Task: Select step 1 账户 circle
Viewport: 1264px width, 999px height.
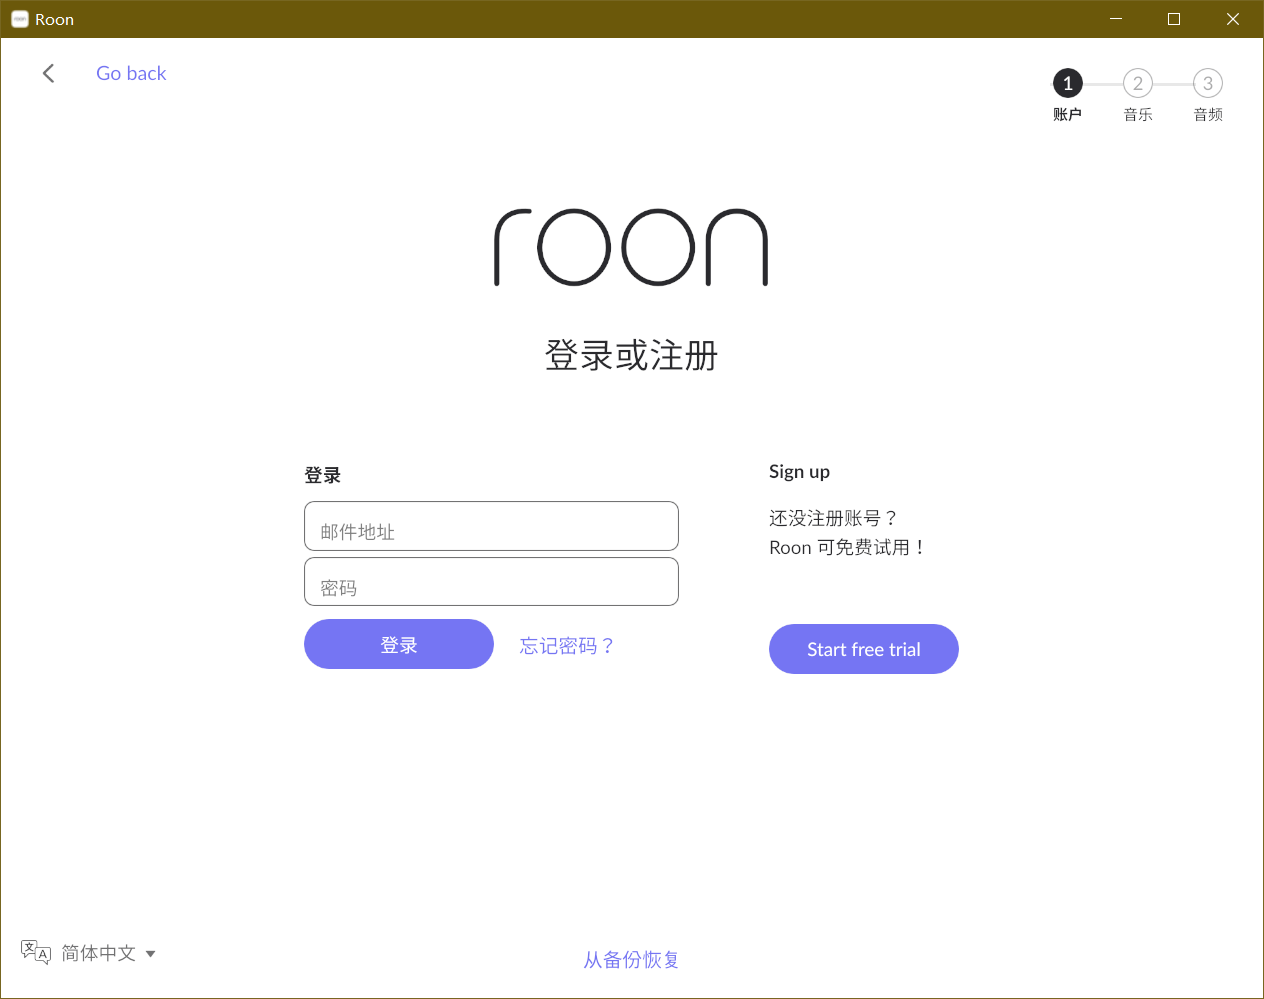Action: click(x=1067, y=83)
